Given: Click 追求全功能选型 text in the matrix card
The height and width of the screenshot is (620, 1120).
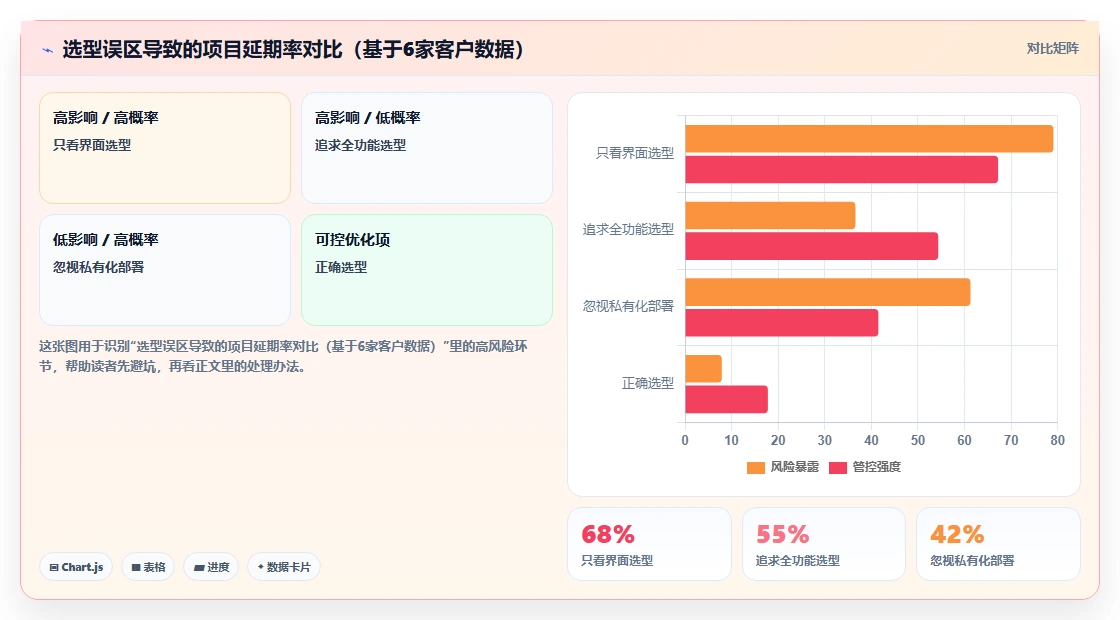Looking at the screenshot, I should (x=361, y=145).
